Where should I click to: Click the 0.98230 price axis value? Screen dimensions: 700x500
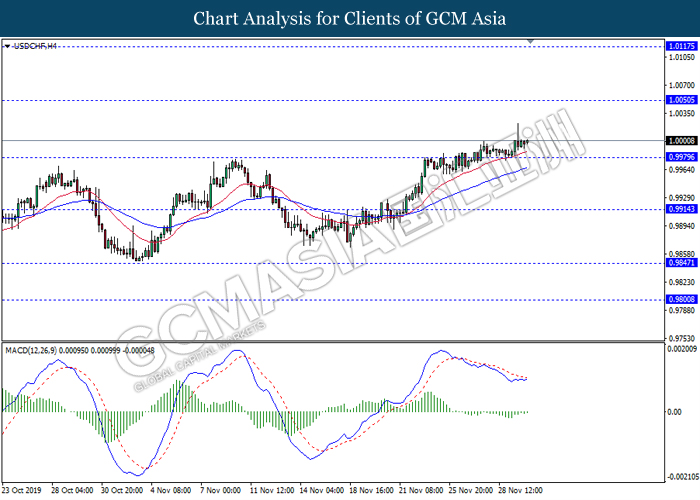pos(682,282)
